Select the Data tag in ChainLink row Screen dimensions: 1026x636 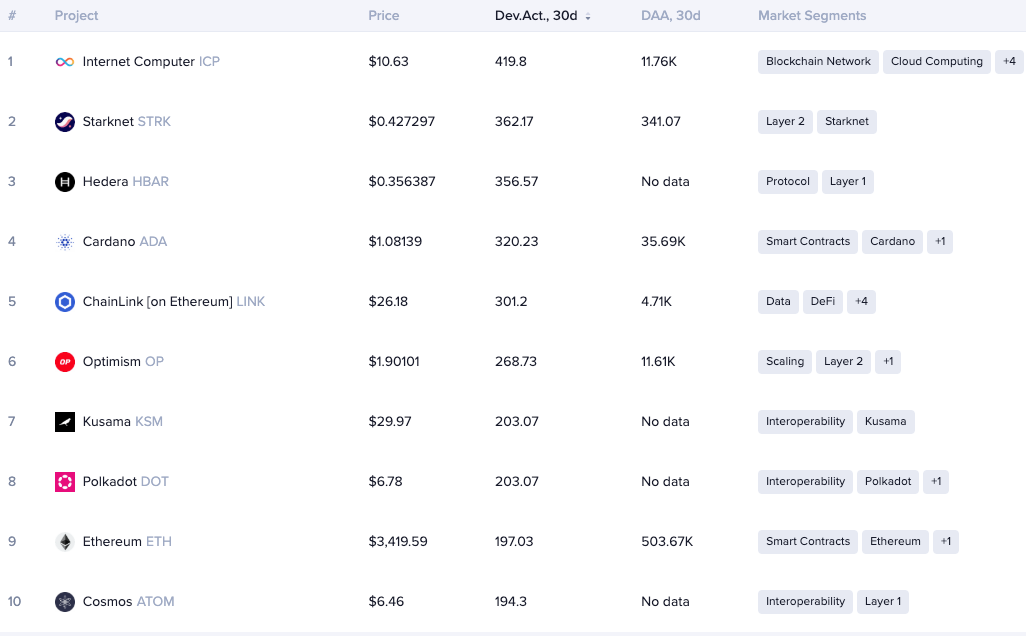pos(778,302)
